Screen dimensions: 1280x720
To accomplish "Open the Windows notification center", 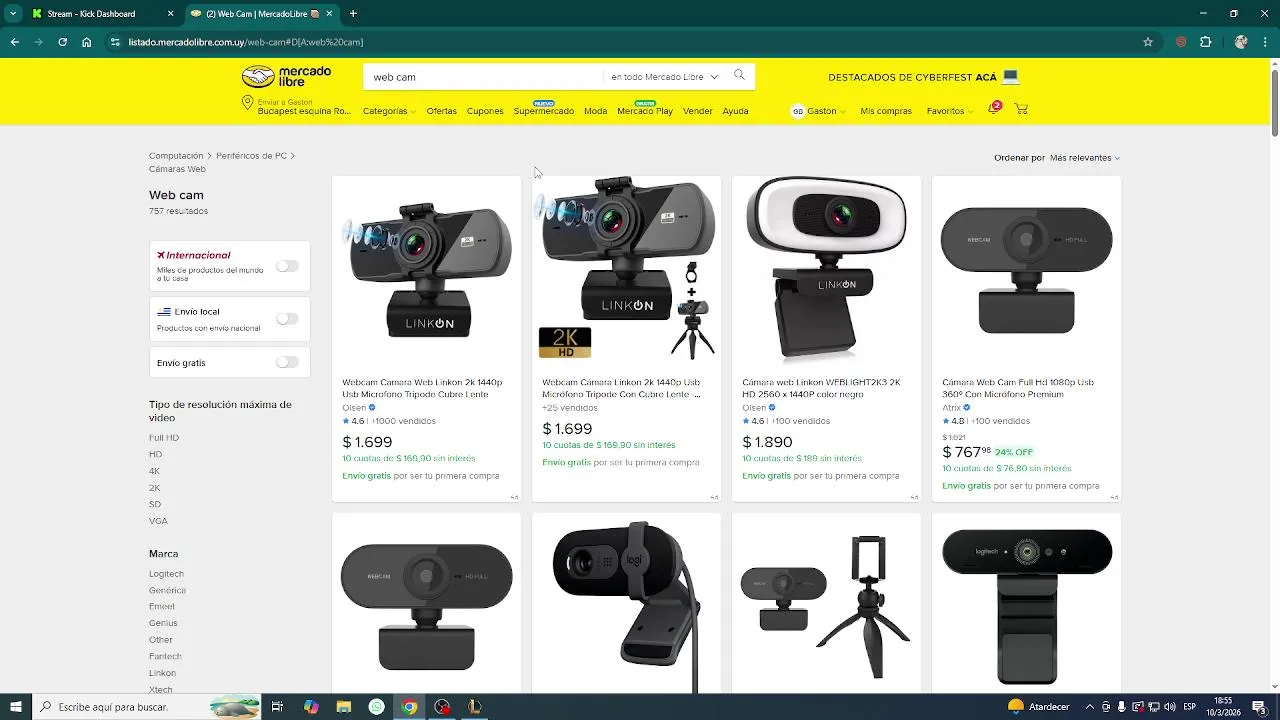I will (1259, 707).
